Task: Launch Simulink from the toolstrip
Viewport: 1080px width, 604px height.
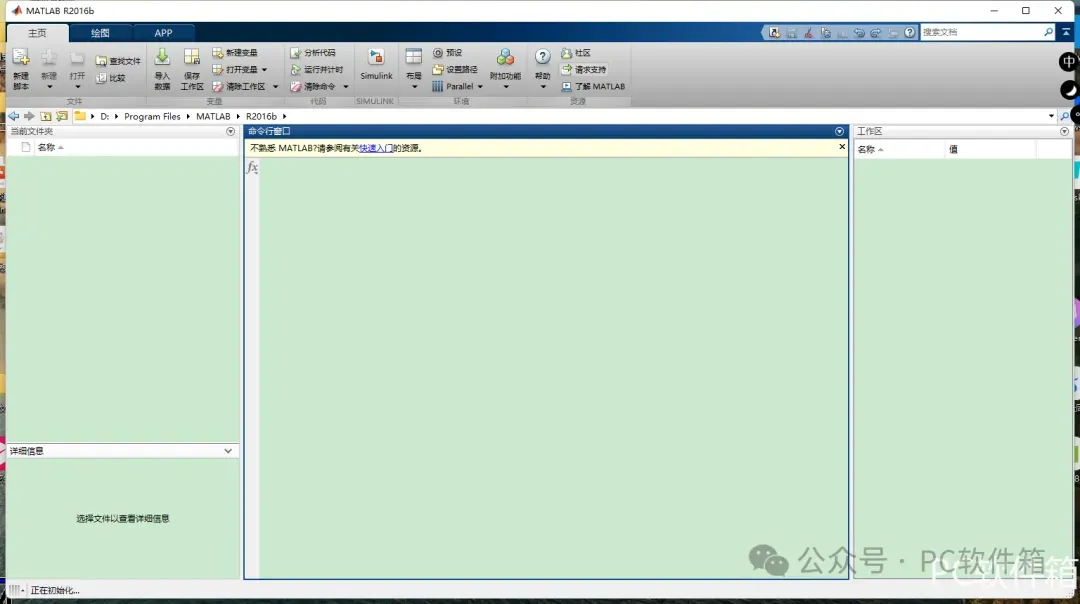Action: [x=376, y=65]
